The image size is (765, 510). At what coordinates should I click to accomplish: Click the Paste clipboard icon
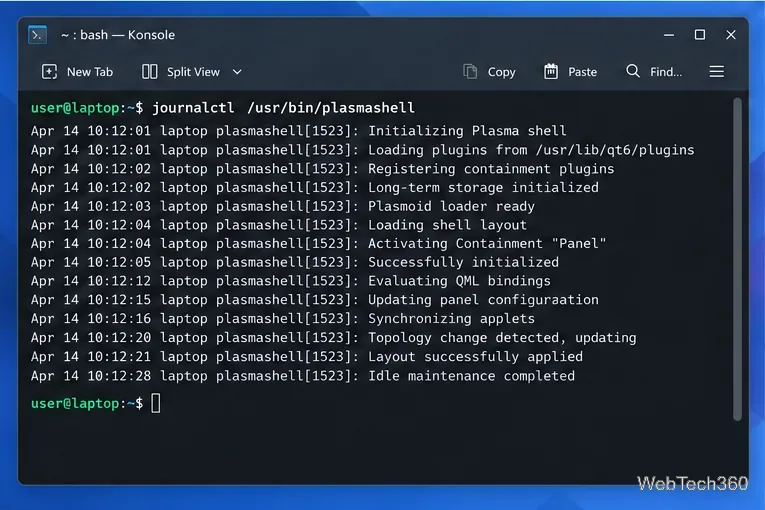[x=551, y=72]
